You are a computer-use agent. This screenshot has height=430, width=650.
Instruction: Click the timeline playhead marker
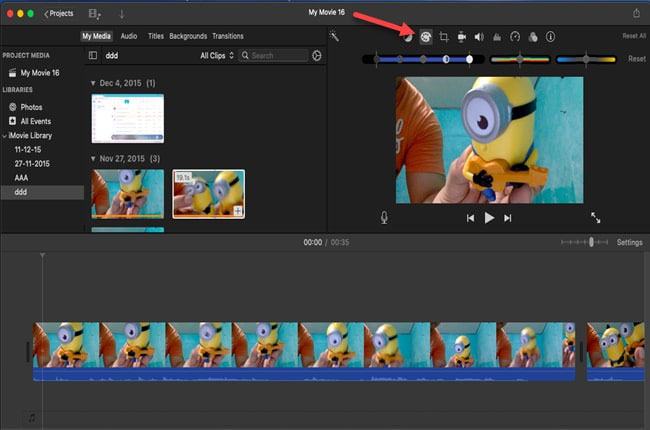[42, 255]
